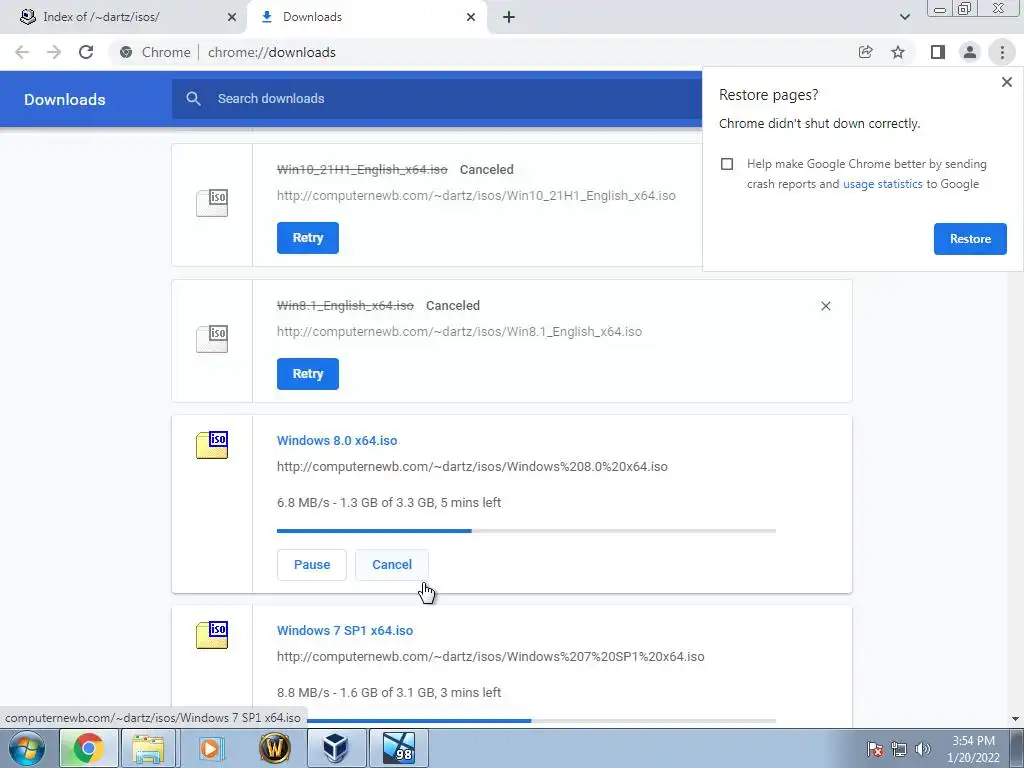Viewport: 1024px width, 768px height.
Task: Click the Win8.1_English source URL
Action: pos(459,331)
